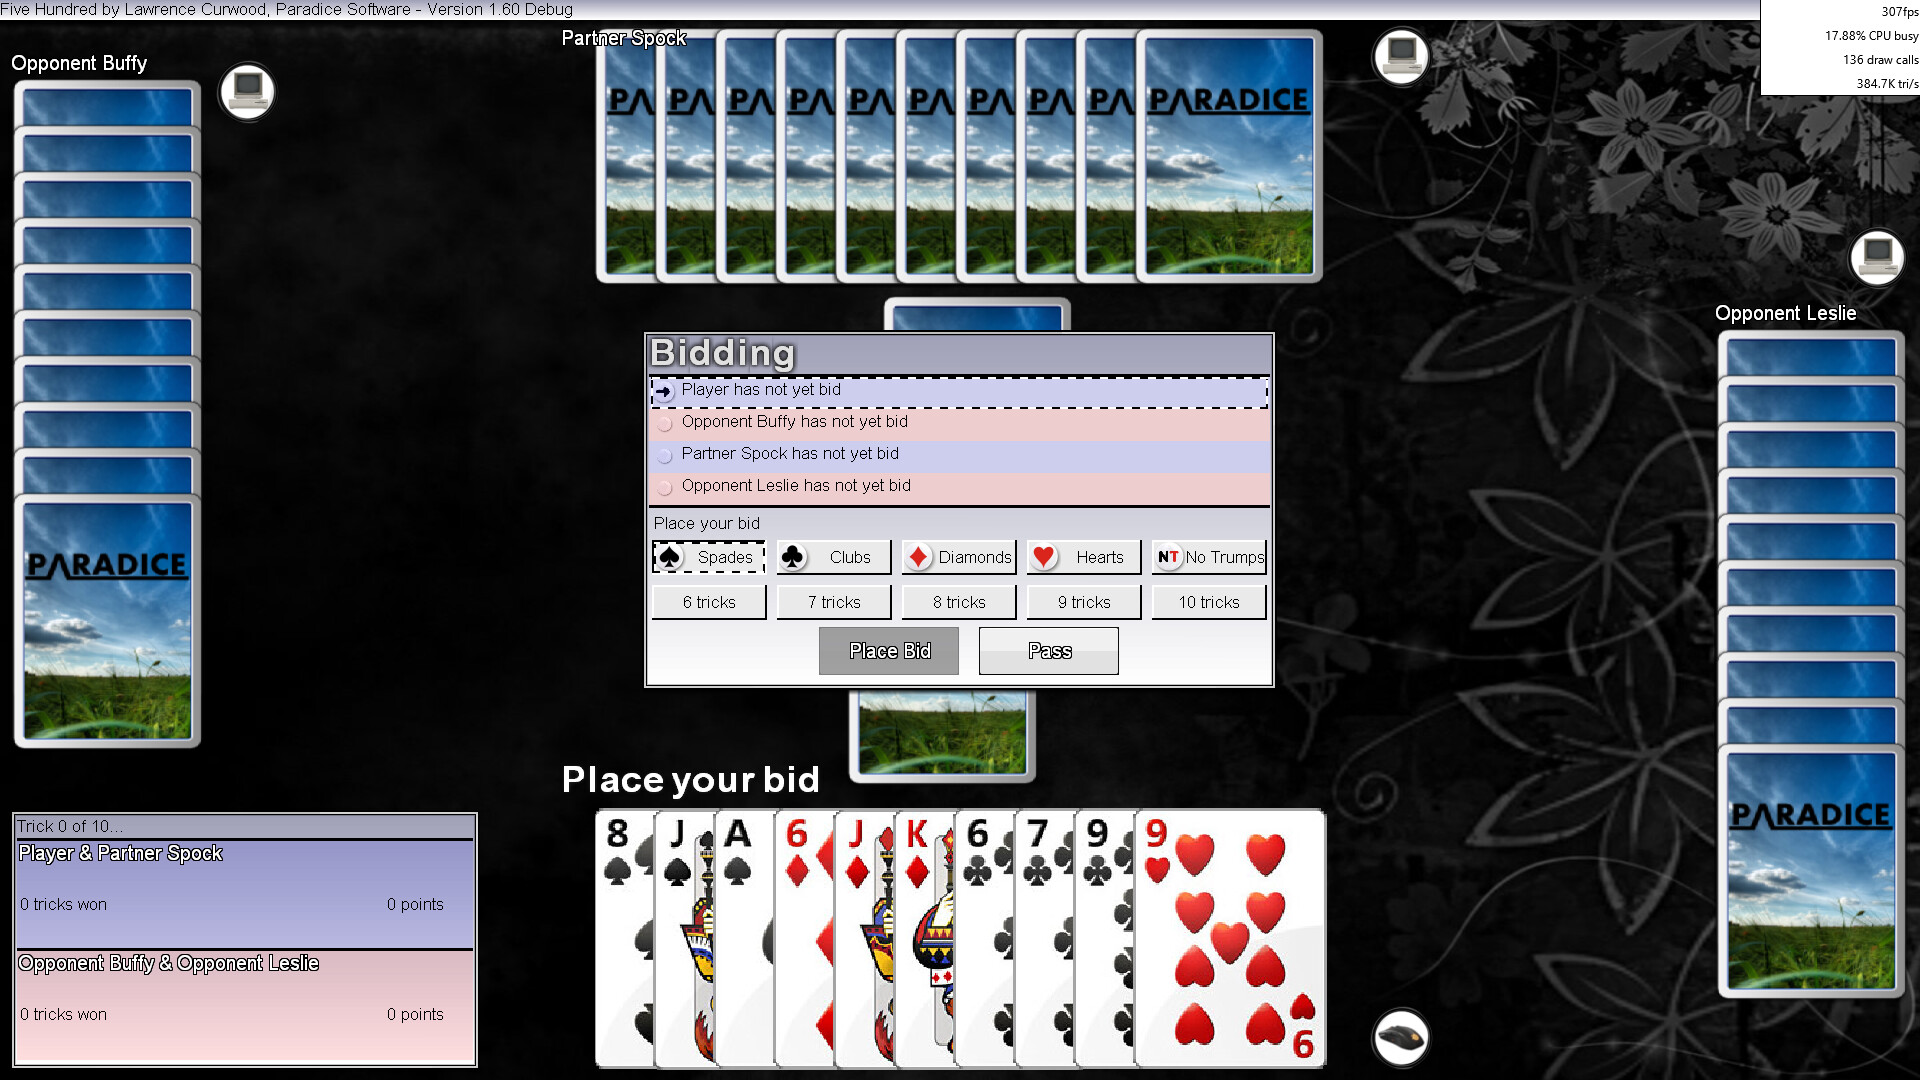The height and width of the screenshot is (1080, 1920).
Task: Choose the 10 tricks bid
Action: 1209,602
